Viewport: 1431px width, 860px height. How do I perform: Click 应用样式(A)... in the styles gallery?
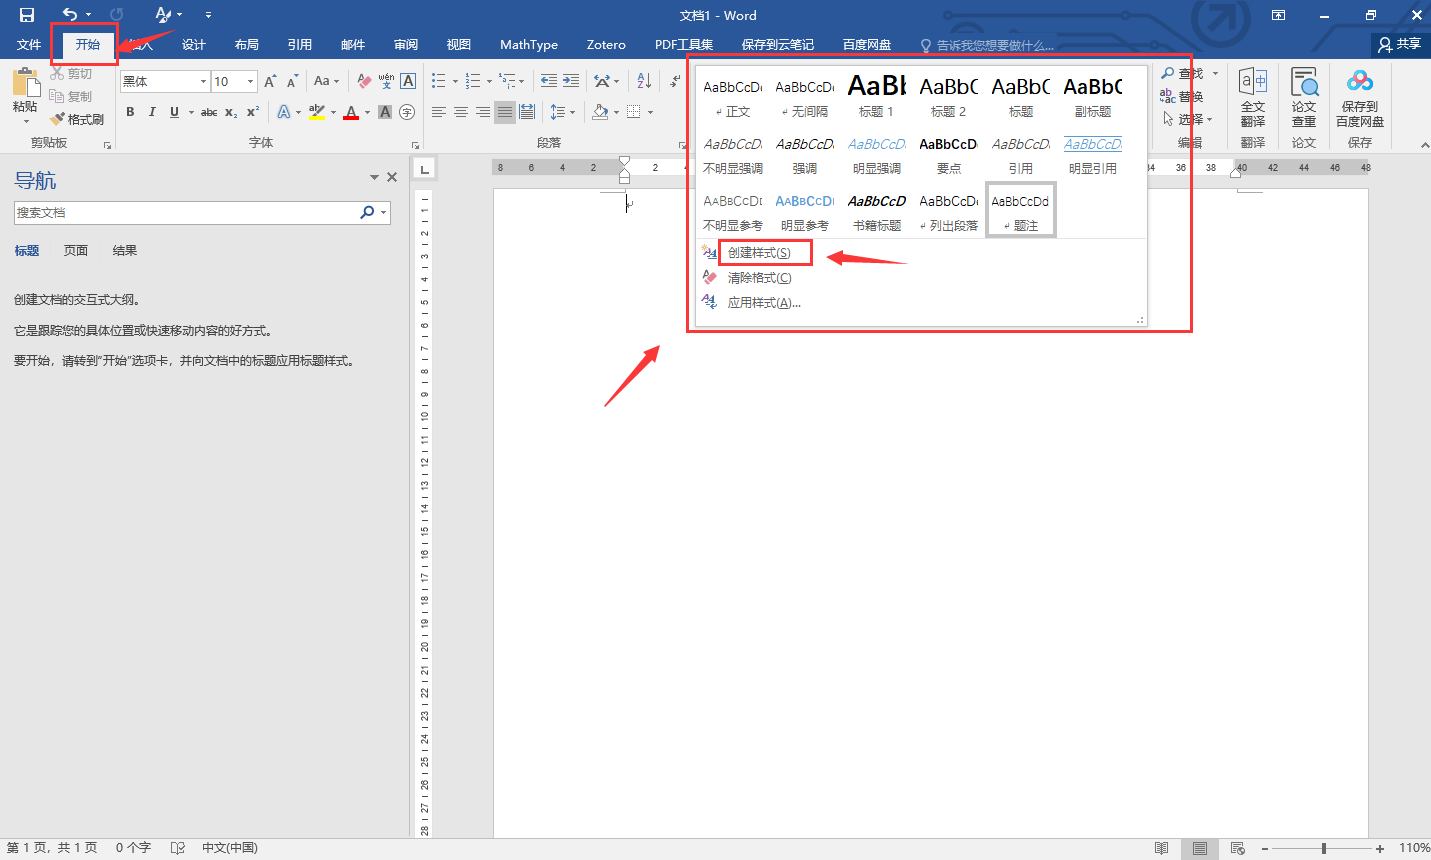click(x=764, y=303)
